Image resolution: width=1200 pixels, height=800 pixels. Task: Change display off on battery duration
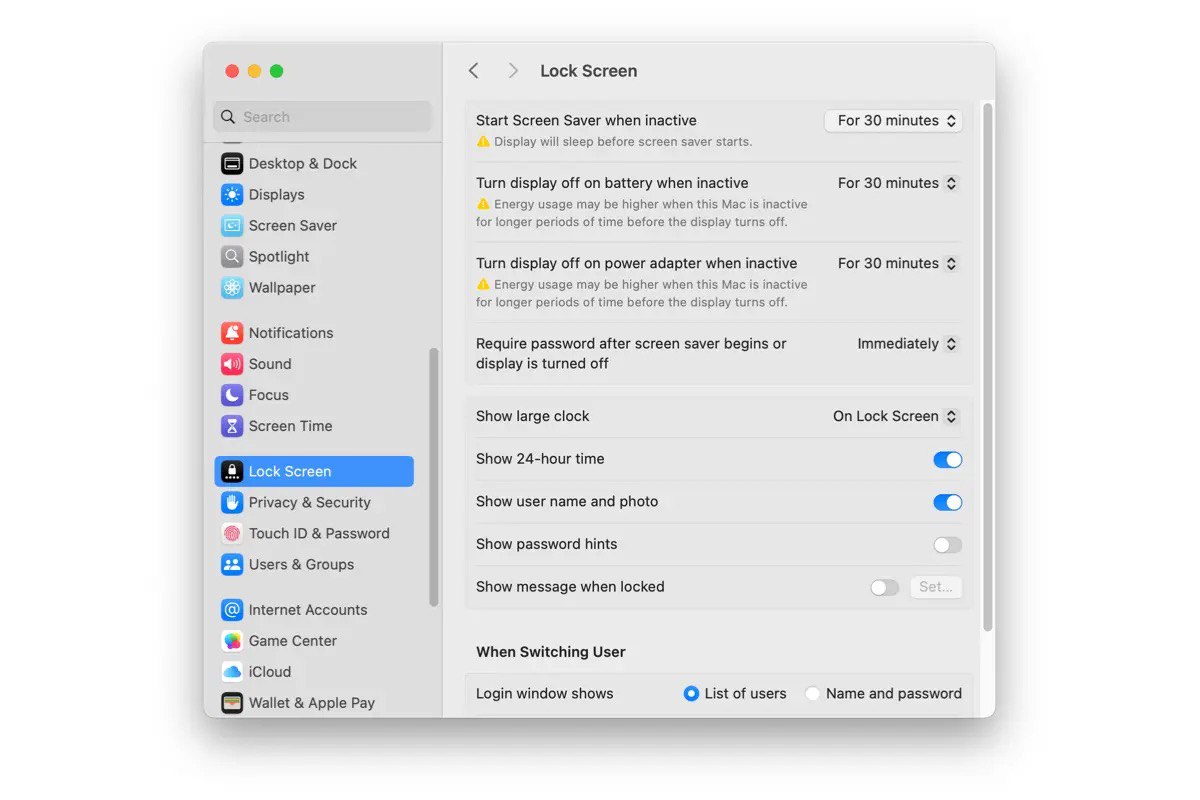coord(898,183)
